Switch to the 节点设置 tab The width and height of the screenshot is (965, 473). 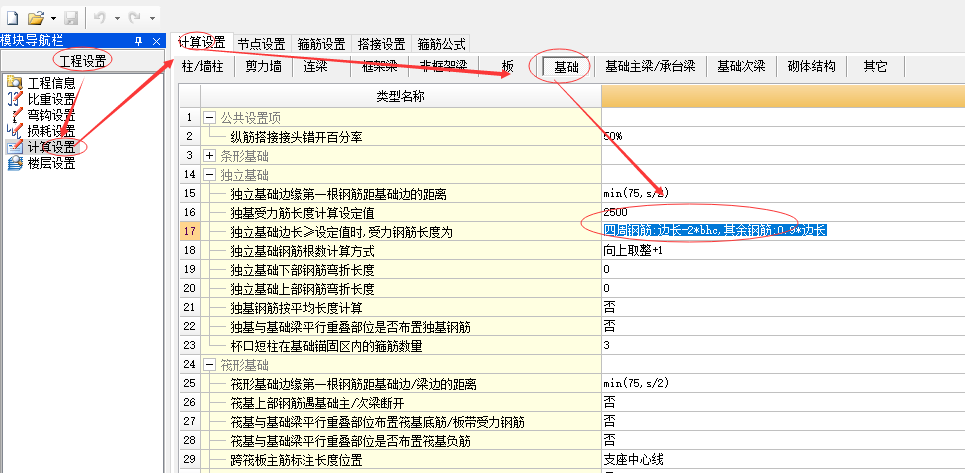261,44
